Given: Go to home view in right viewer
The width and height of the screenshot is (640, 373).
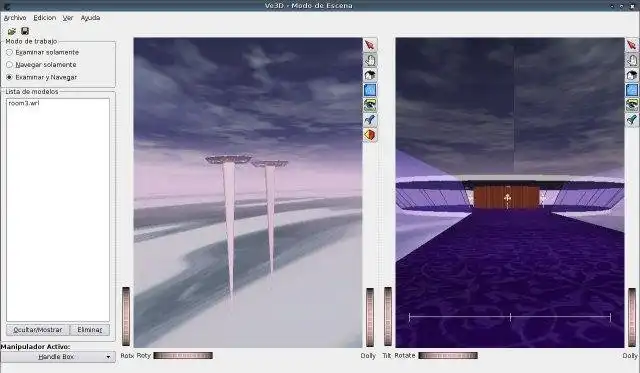Looking at the screenshot, I should pos(632,75).
